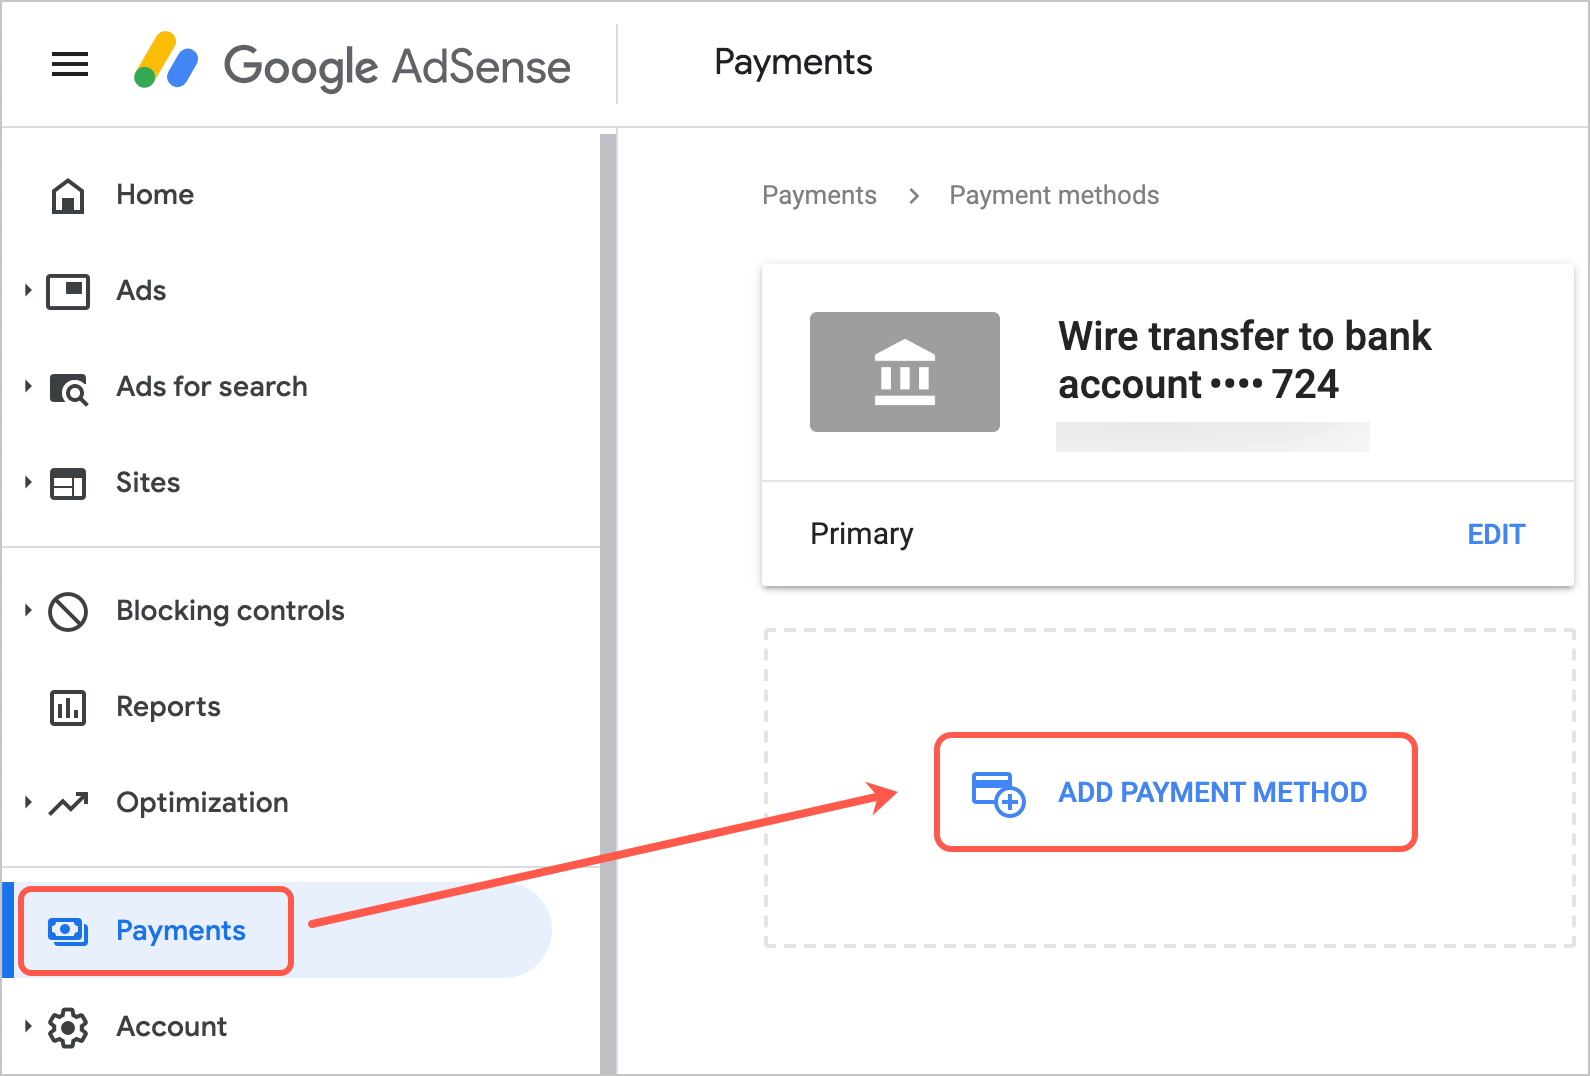Click the add card plus icon
This screenshot has height=1076, width=1590.
coord(998,793)
